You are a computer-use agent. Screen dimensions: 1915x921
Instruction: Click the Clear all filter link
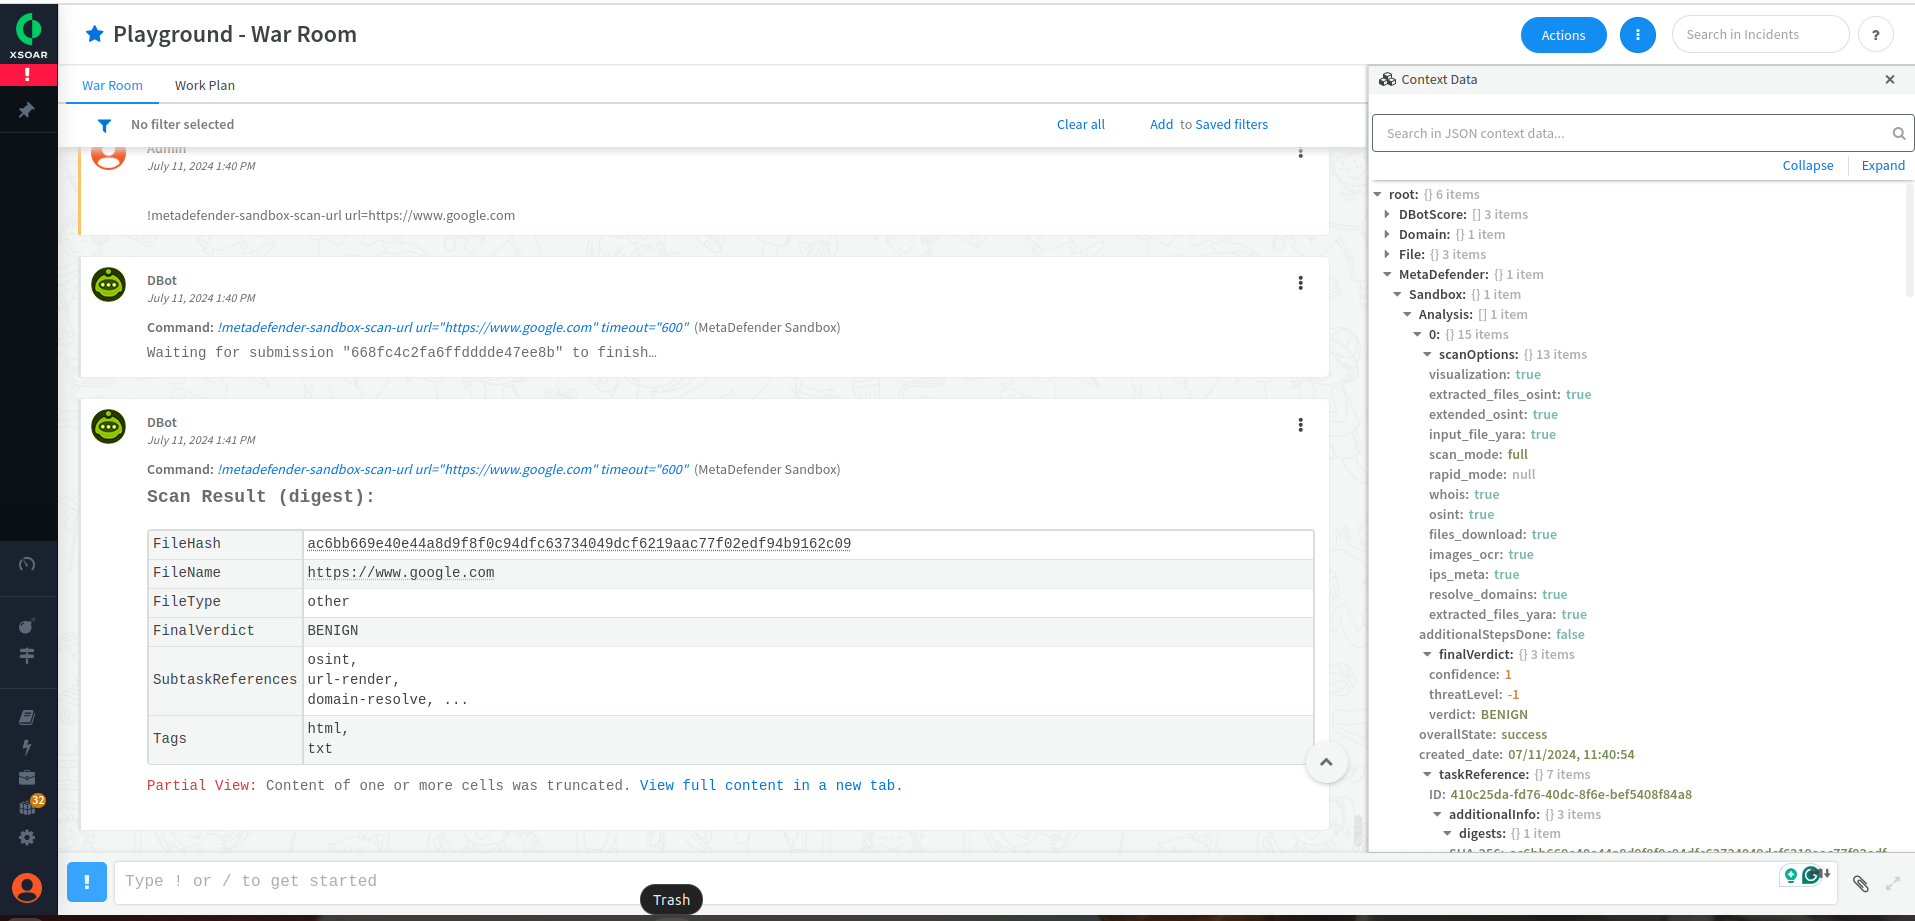pos(1080,125)
